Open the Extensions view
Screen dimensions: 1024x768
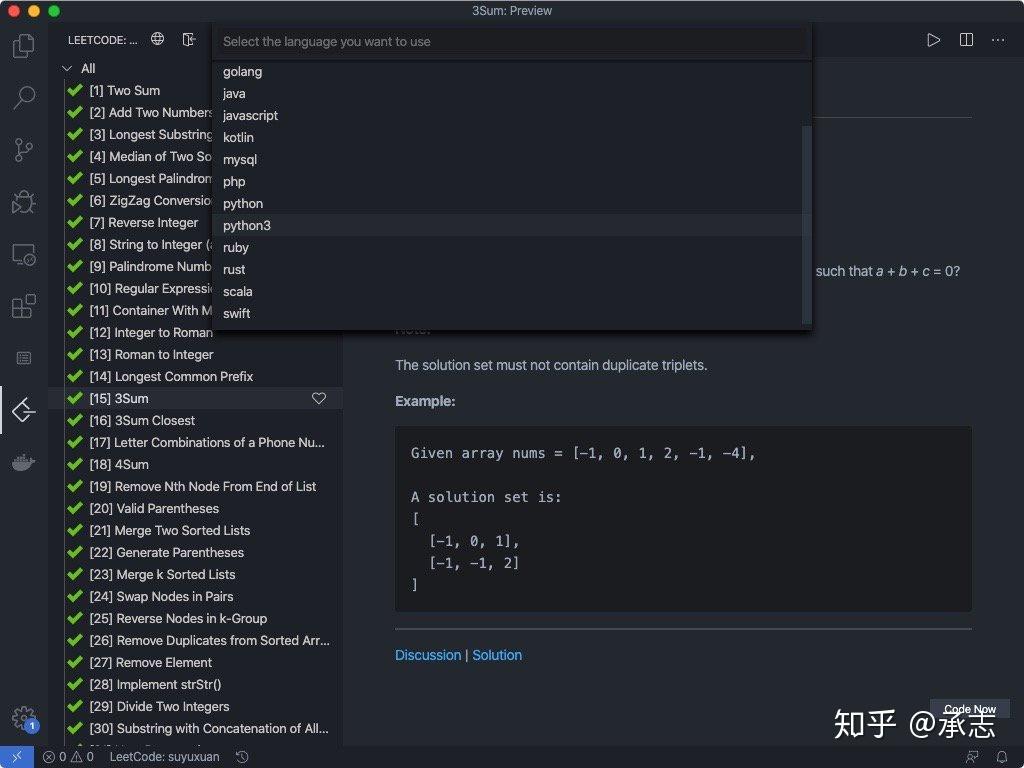[23, 306]
